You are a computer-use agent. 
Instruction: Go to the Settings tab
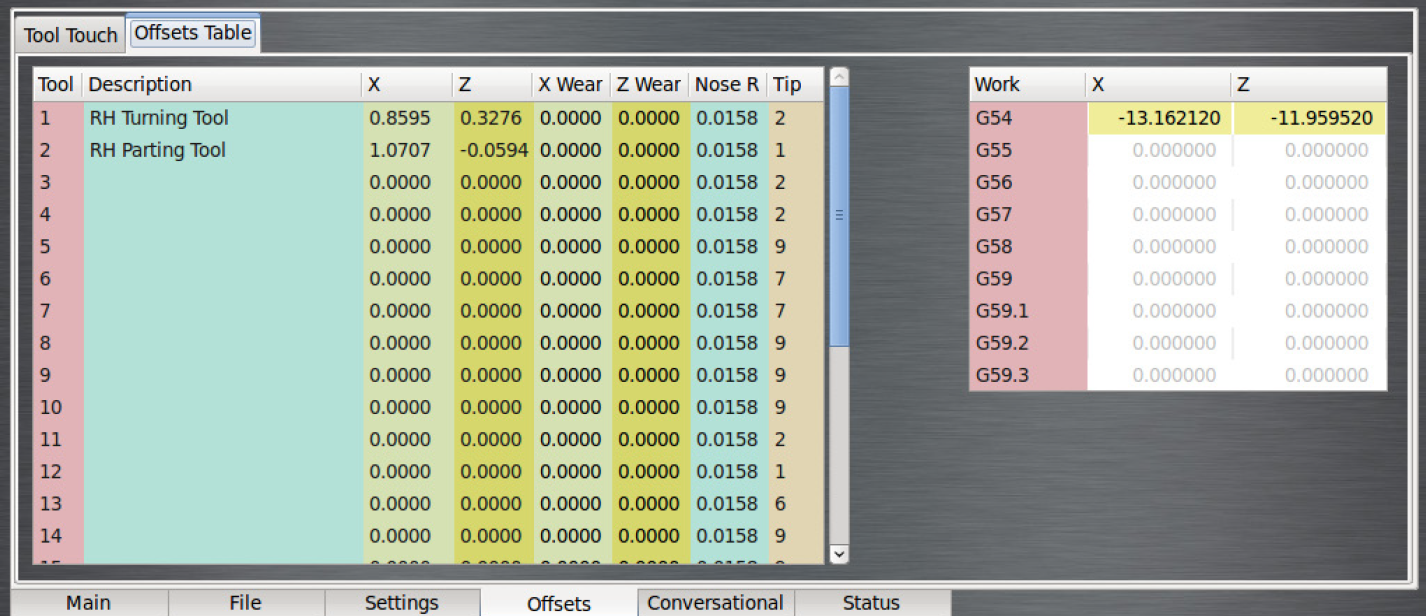[x=401, y=603]
